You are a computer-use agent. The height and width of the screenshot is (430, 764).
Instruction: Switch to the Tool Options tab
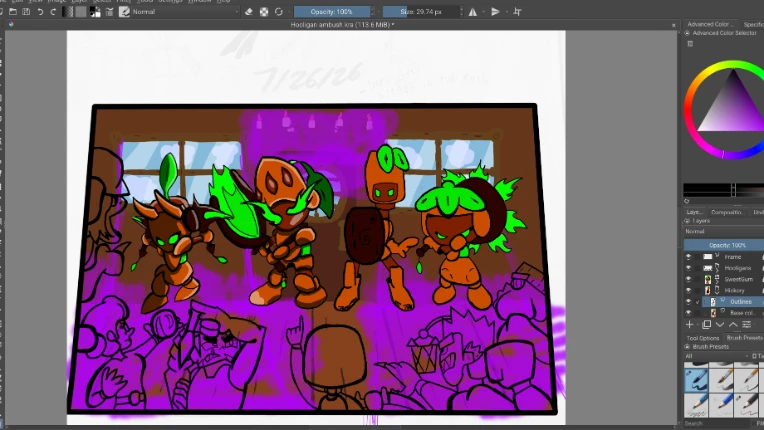pyautogui.click(x=703, y=338)
